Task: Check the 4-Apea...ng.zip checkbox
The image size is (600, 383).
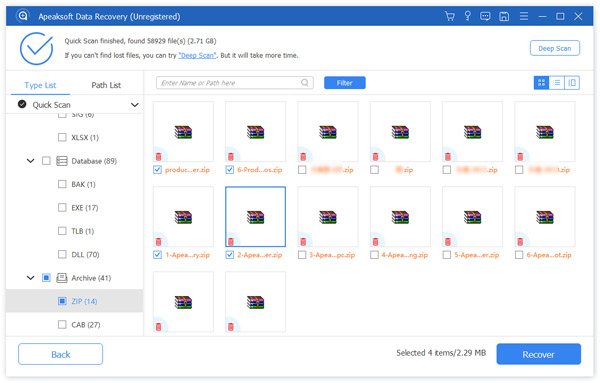Action: pos(374,254)
